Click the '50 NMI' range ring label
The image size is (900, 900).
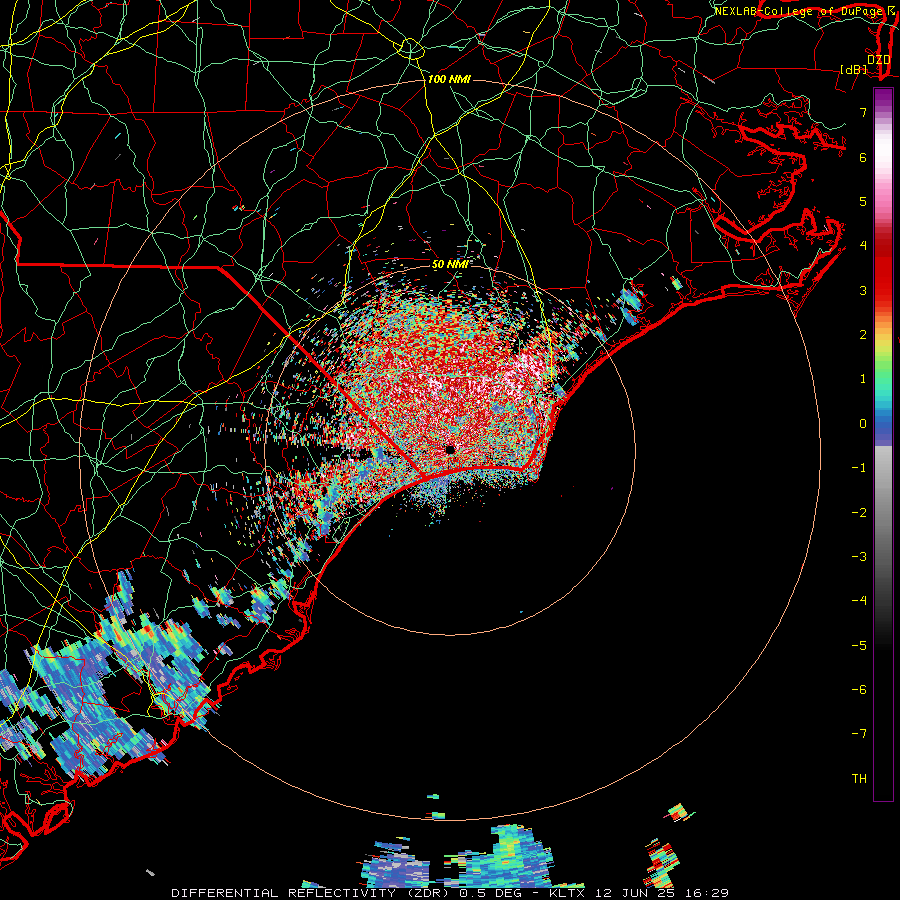450,264
